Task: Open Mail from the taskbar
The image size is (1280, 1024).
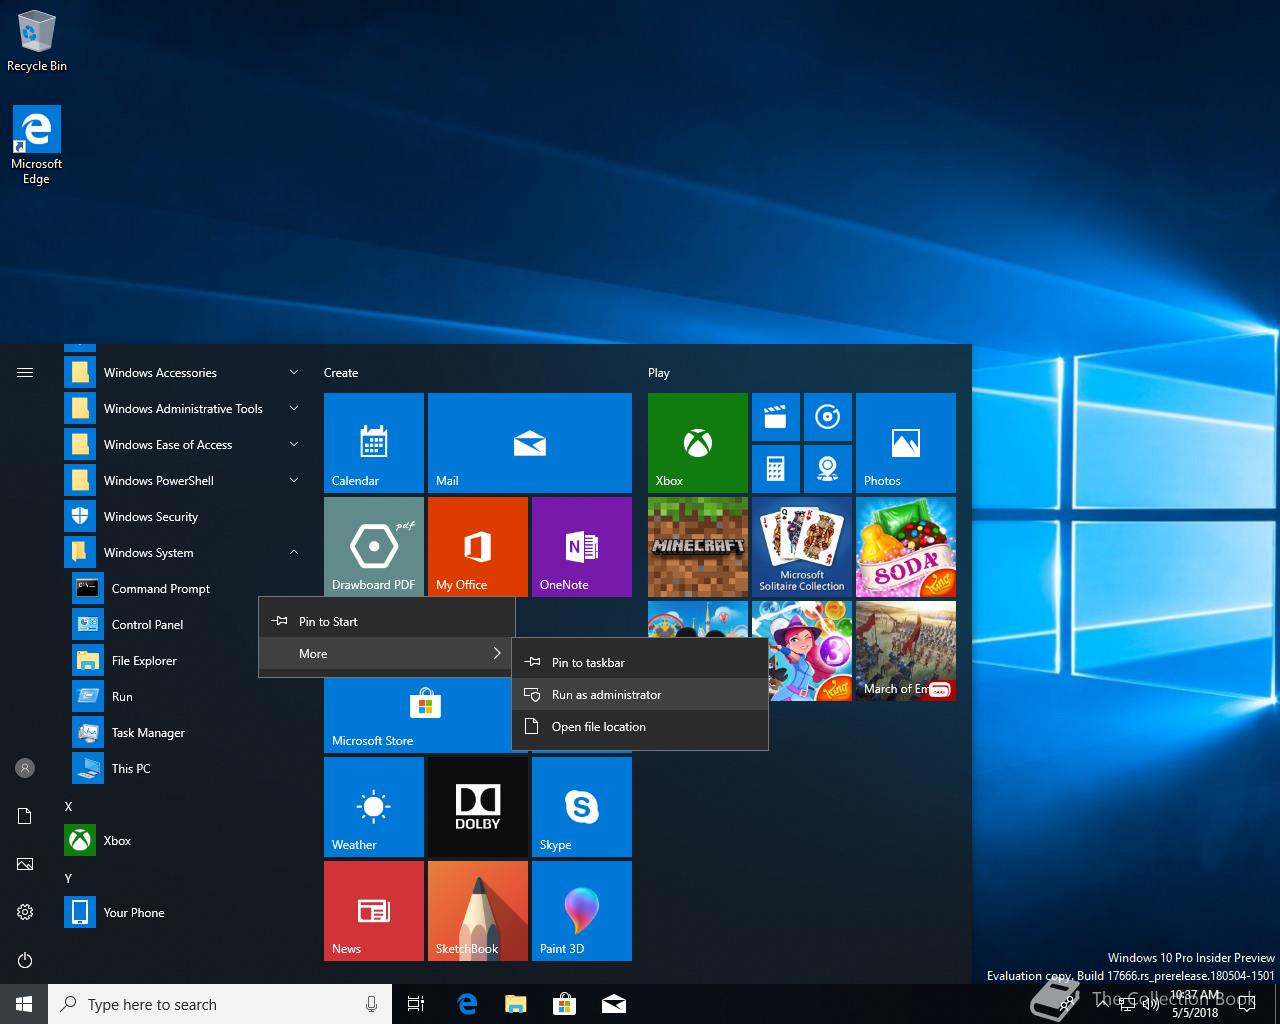Action: pos(614,1004)
